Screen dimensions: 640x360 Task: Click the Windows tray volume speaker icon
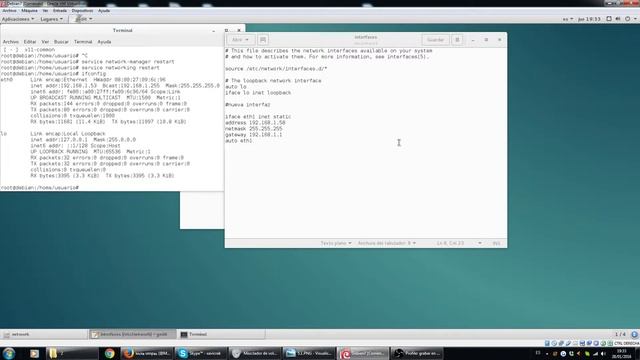pyautogui.click(x=603, y=353)
